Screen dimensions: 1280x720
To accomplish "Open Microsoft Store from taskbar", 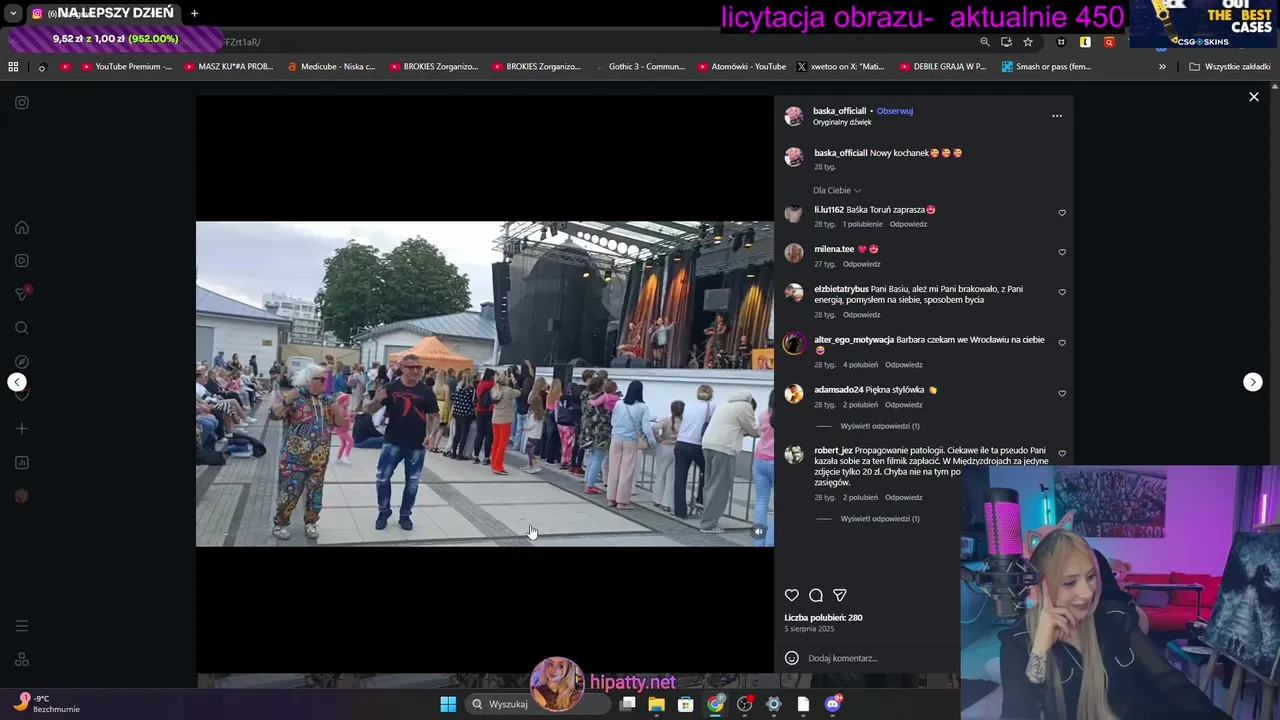I will pyautogui.click(x=686, y=704).
